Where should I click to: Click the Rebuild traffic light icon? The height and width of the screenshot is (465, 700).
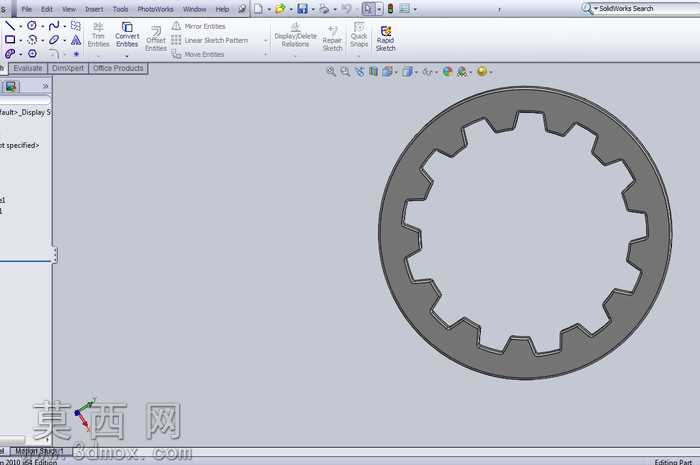pyautogui.click(x=391, y=8)
